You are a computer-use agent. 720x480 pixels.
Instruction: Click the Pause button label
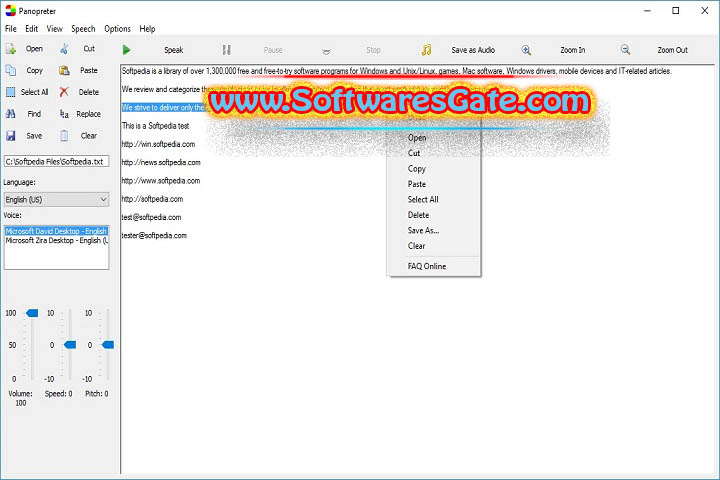pyautogui.click(x=273, y=50)
